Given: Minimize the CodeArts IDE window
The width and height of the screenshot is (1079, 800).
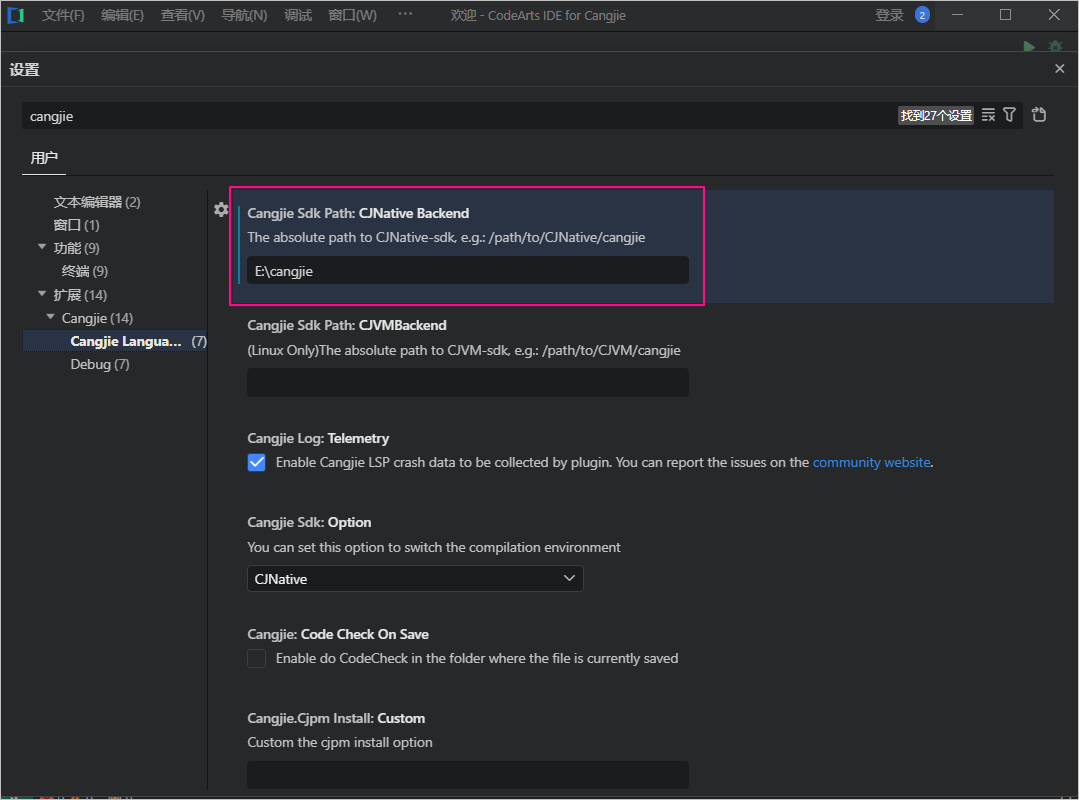Looking at the screenshot, I should pos(957,14).
